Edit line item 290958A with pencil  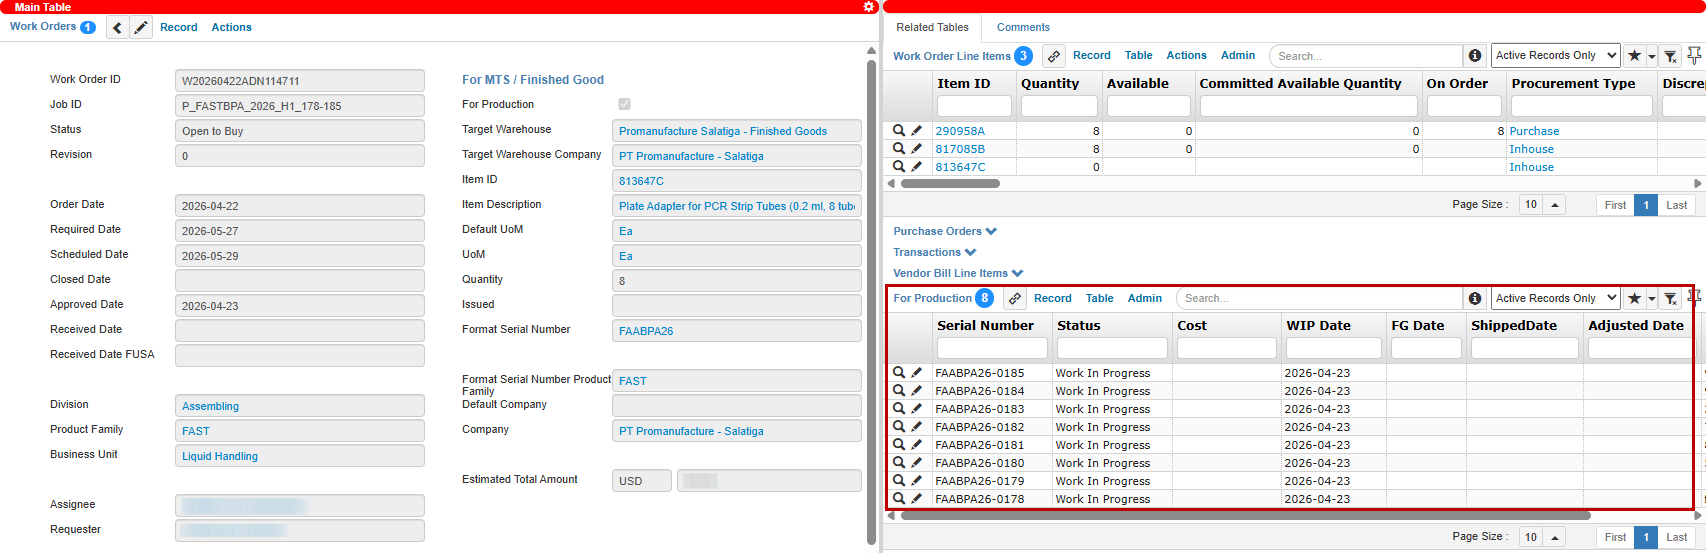[x=916, y=131]
